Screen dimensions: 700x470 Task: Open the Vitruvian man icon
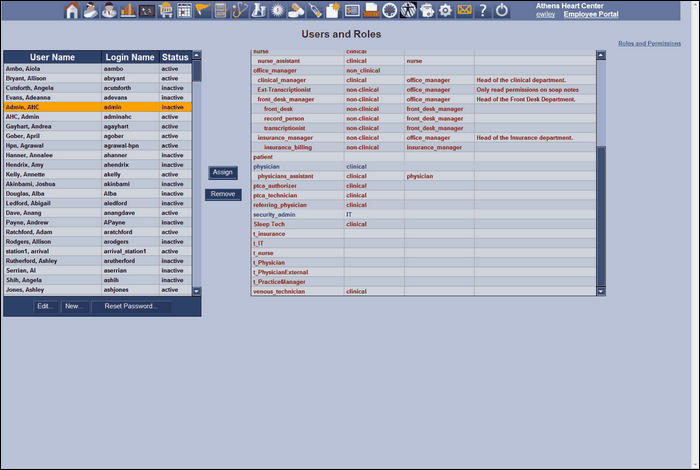click(x=408, y=10)
